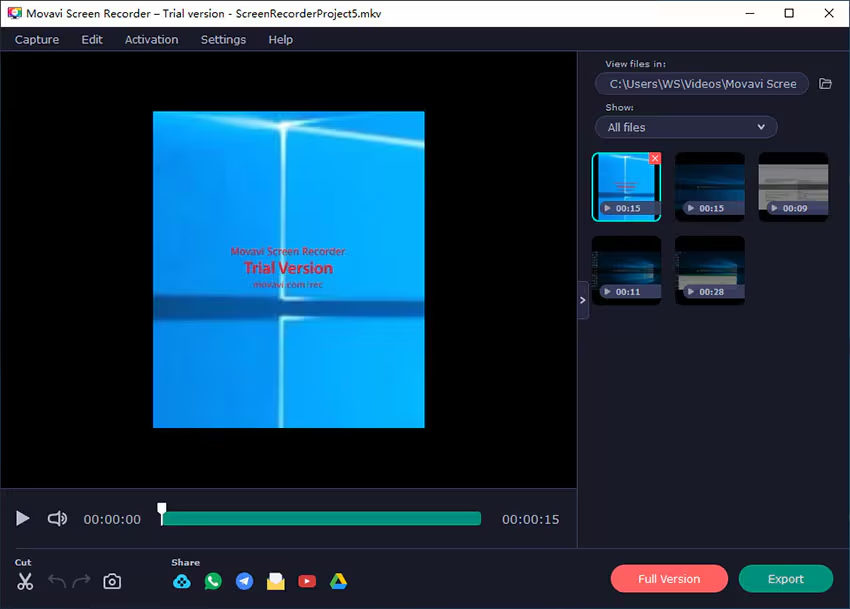
Task: Click the Undo arrow
Action: (x=58, y=581)
